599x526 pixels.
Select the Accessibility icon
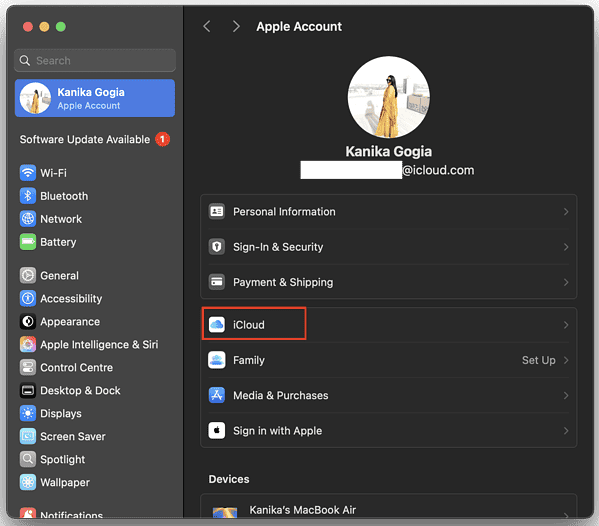28,298
